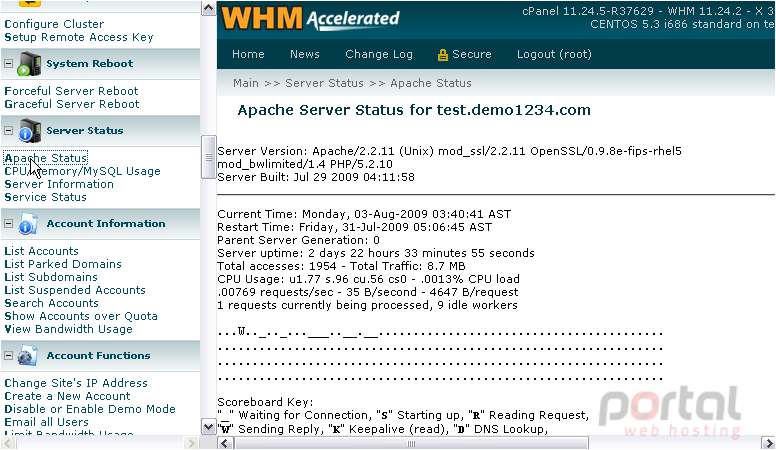Collapse the Server Status section
This screenshot has height=450, width=776.
point(8,131)
